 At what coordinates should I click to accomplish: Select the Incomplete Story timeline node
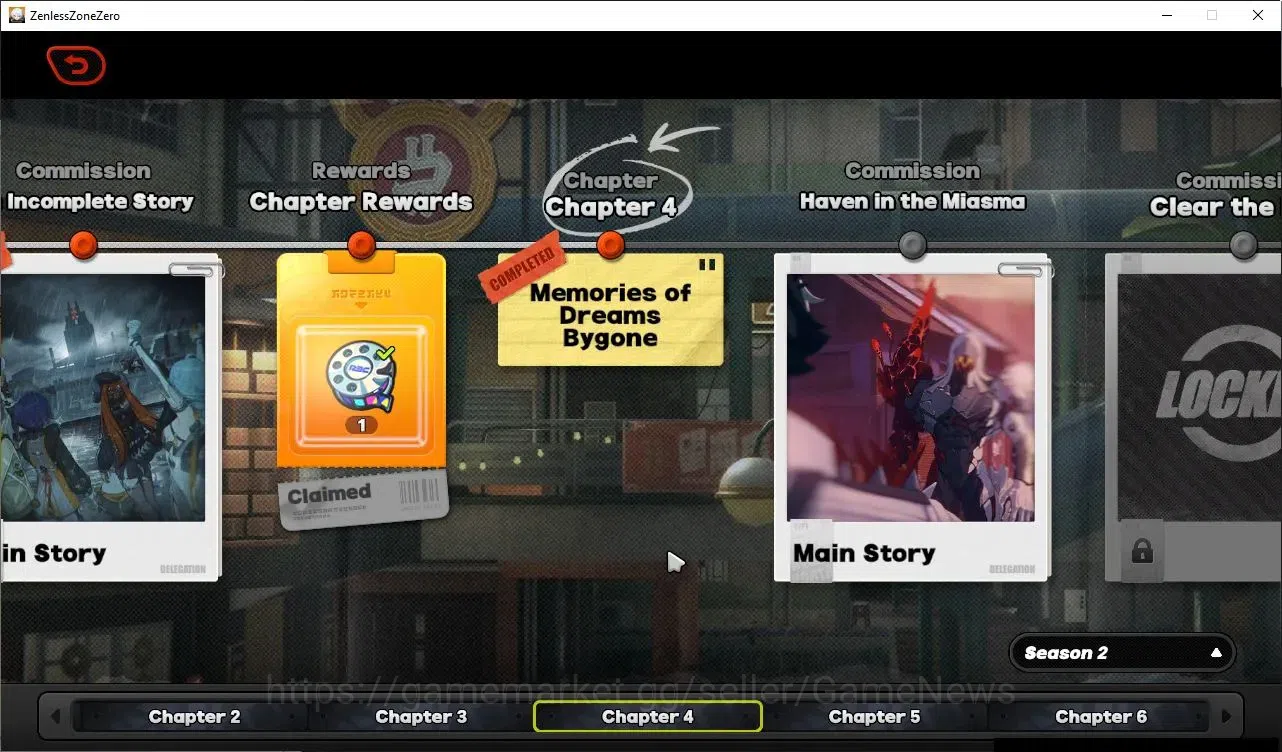tap(84, 244)
